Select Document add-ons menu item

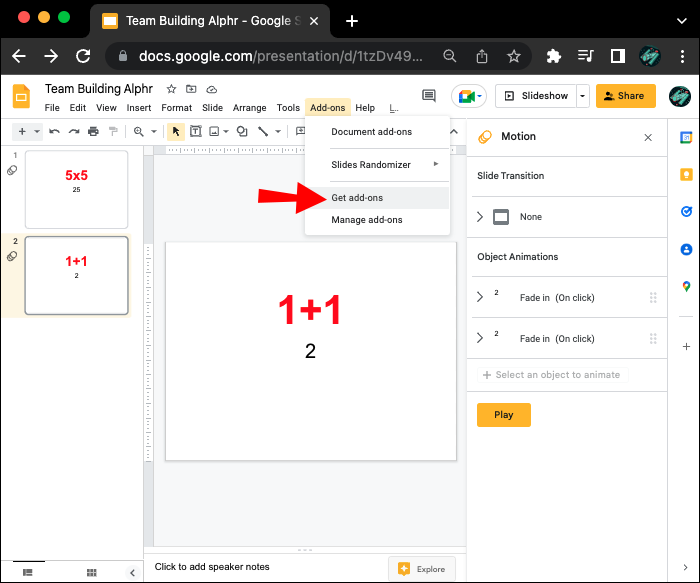pyautogui.click(x=377, y=132)
